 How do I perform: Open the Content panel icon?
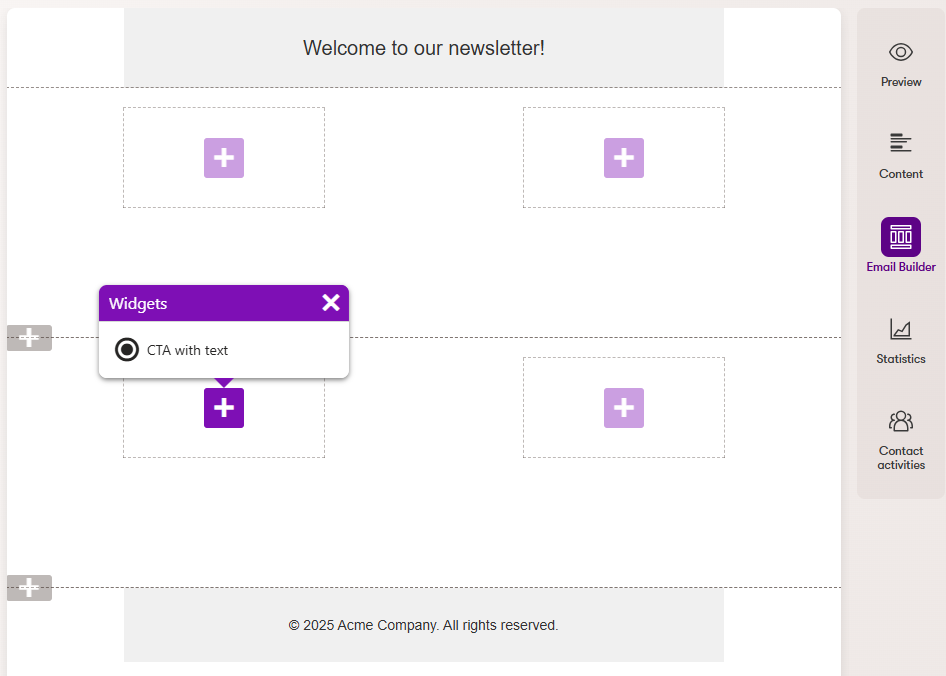click(901, 143)
